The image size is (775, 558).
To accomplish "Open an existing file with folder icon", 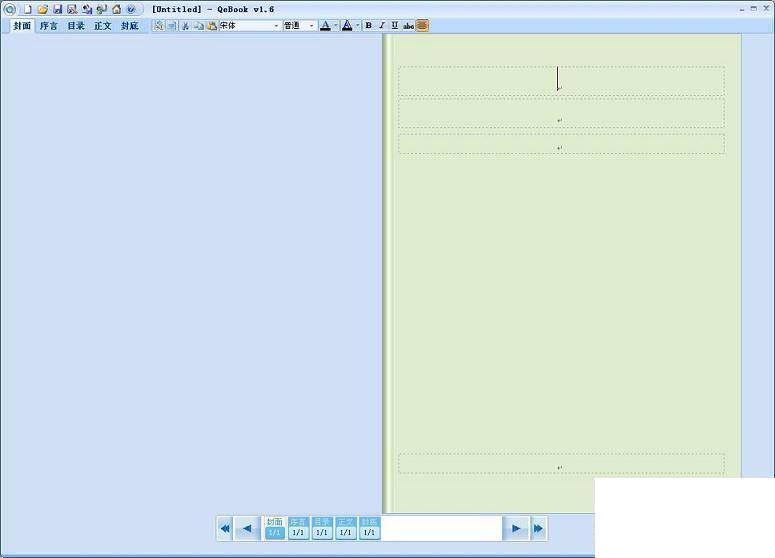I will 43,9.
